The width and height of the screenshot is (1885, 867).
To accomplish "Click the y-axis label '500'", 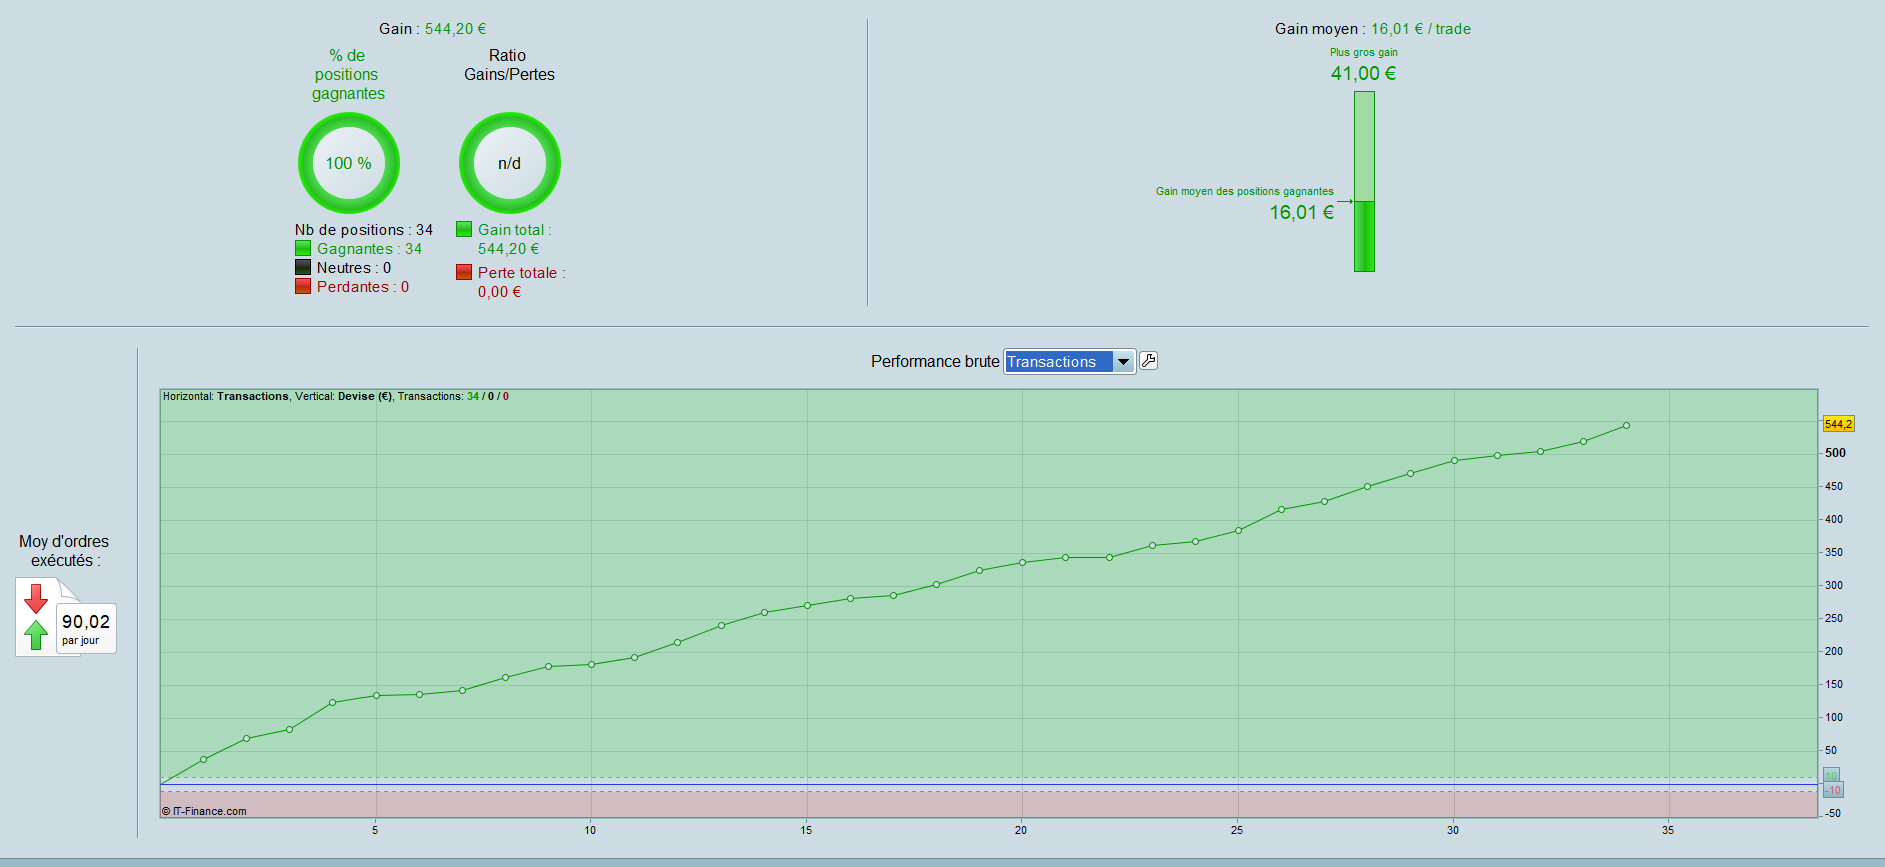I will tap(1835, 453).
